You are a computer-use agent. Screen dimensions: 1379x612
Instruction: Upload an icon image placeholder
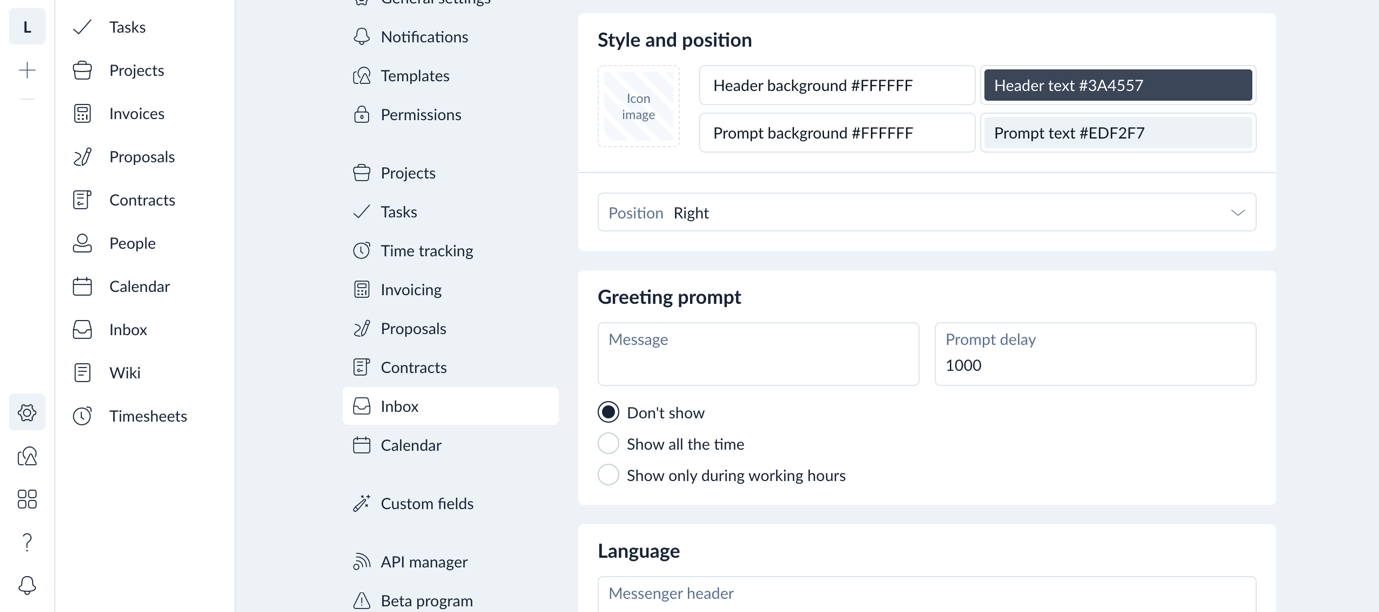tap(638, 107)
